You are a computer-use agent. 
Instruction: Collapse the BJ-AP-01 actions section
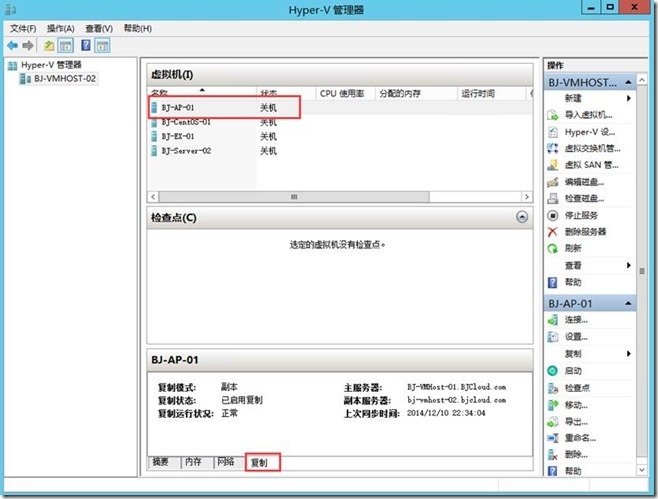pyautogui.click(x=628, y=303)
